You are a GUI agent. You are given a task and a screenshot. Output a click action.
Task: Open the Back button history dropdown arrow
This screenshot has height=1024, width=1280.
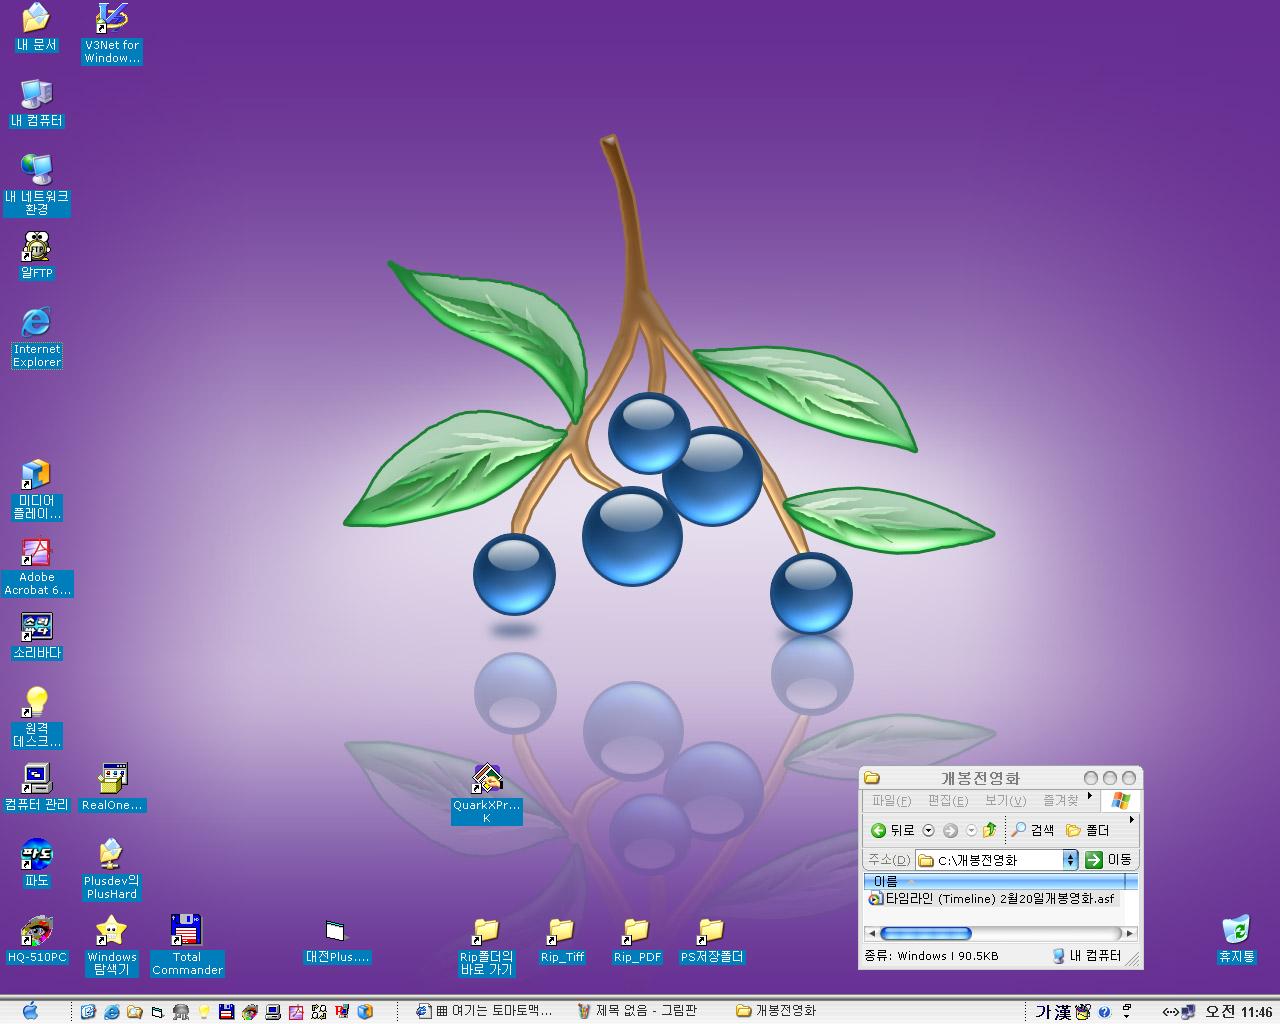tap(928, 830)
